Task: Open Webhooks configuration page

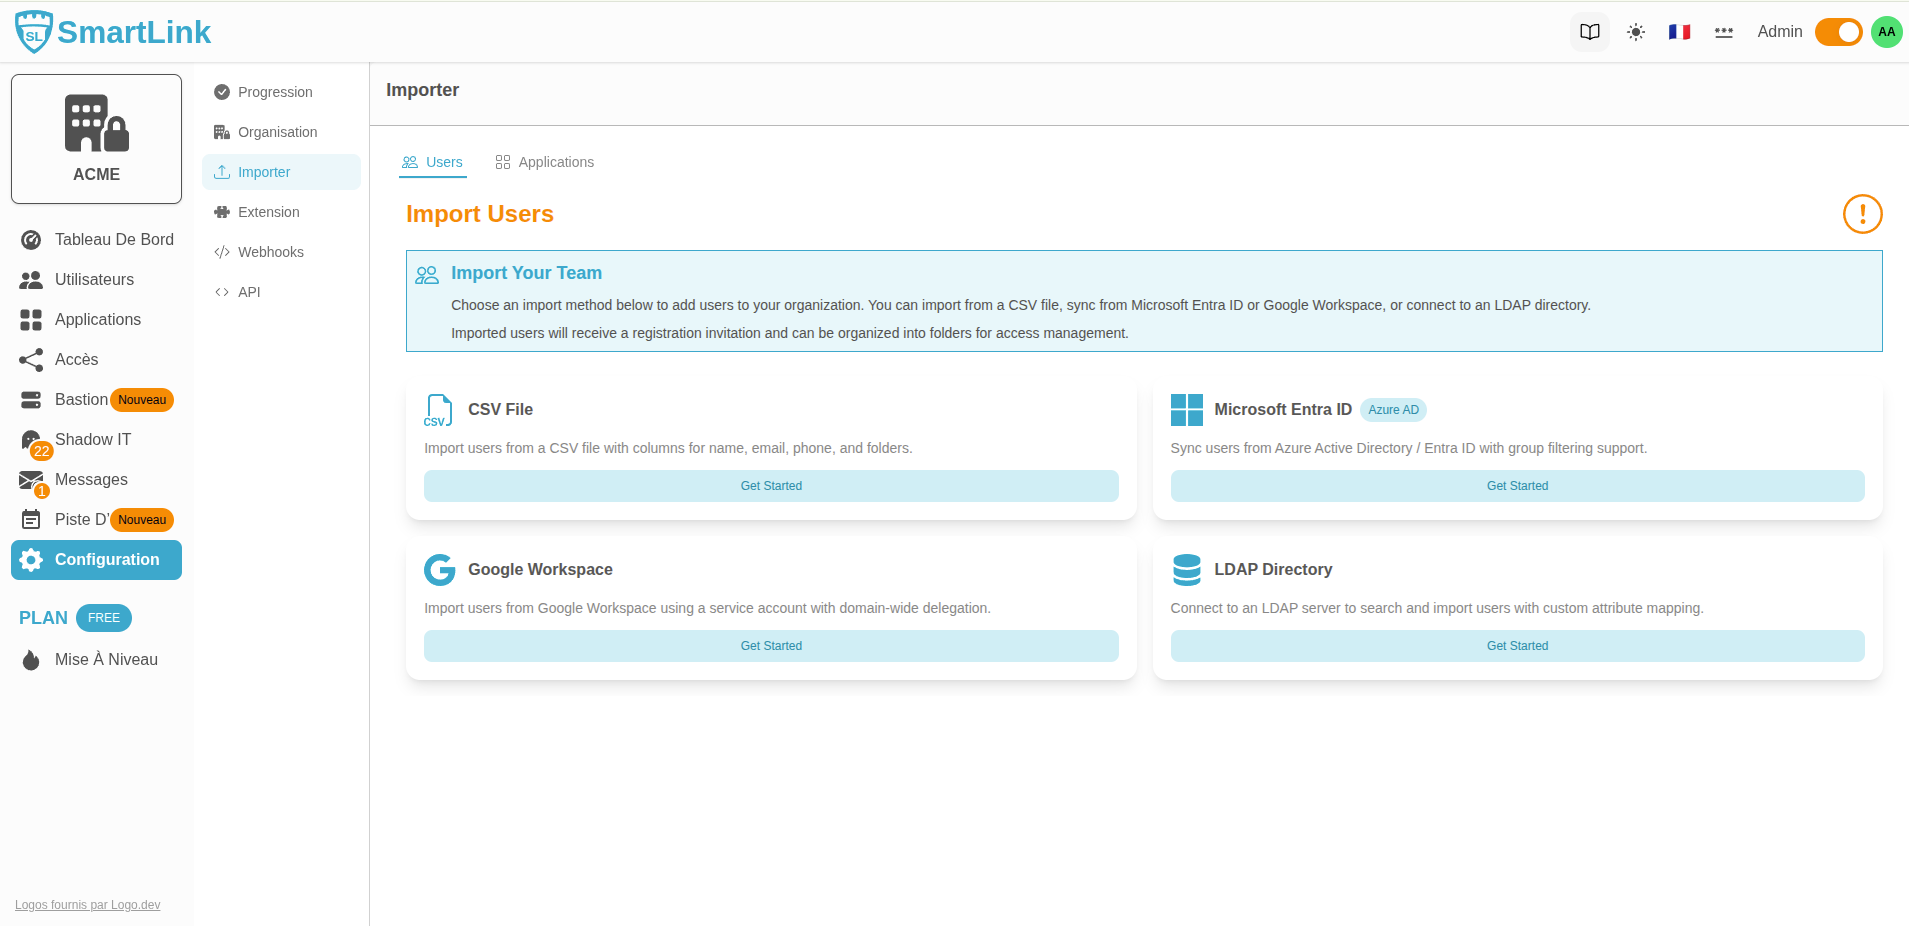Action: 270,252
